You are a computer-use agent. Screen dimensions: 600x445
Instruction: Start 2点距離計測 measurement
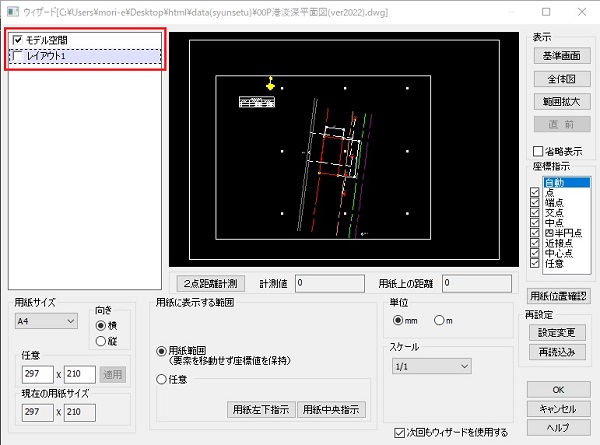tap(210, 284)
